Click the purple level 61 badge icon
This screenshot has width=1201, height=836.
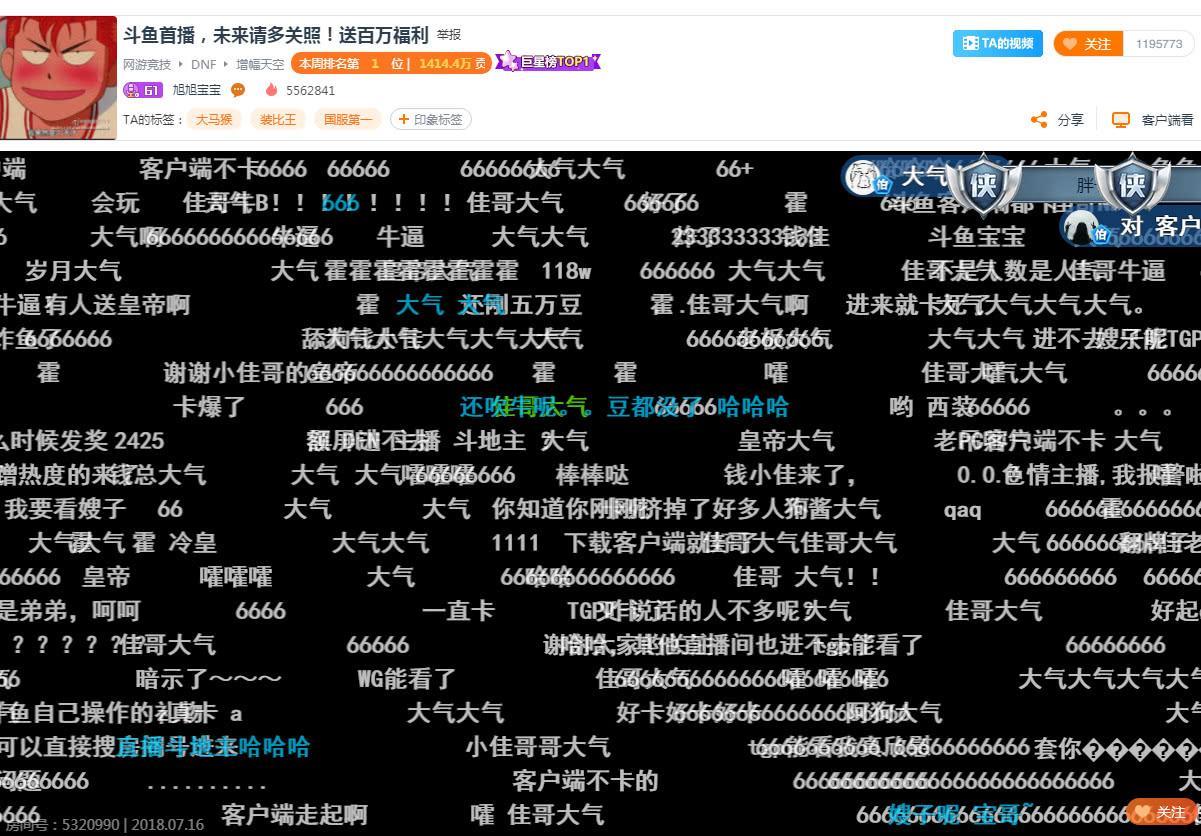[143, 90]
